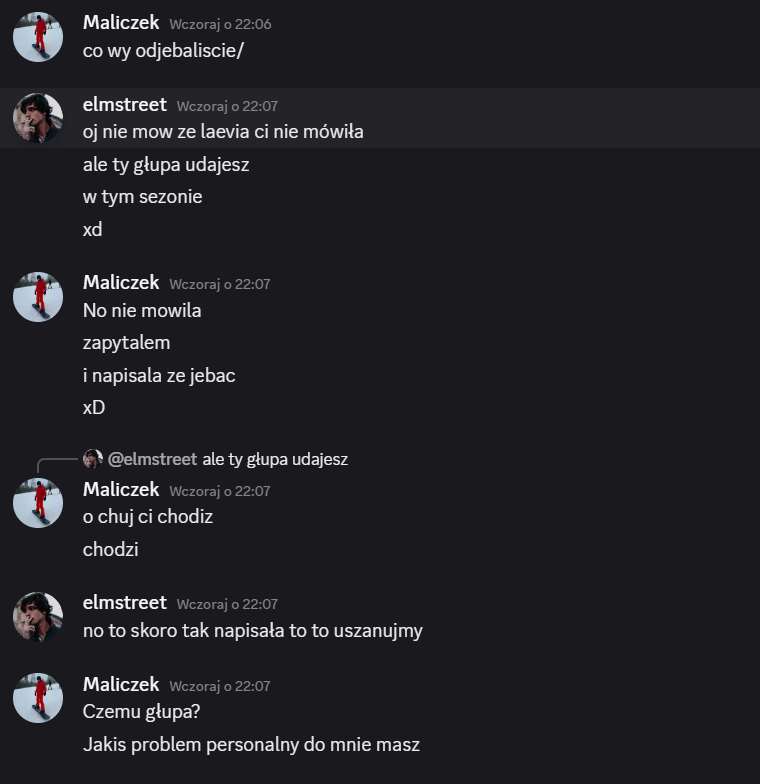Open elmstreet's avatar next to "oj nie mow" message

click(38, 119)
